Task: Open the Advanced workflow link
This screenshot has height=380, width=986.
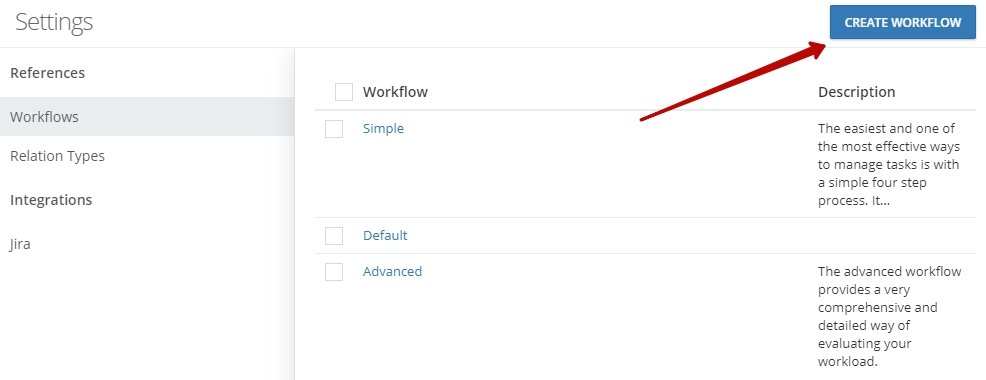Action: tap(392, 271)
